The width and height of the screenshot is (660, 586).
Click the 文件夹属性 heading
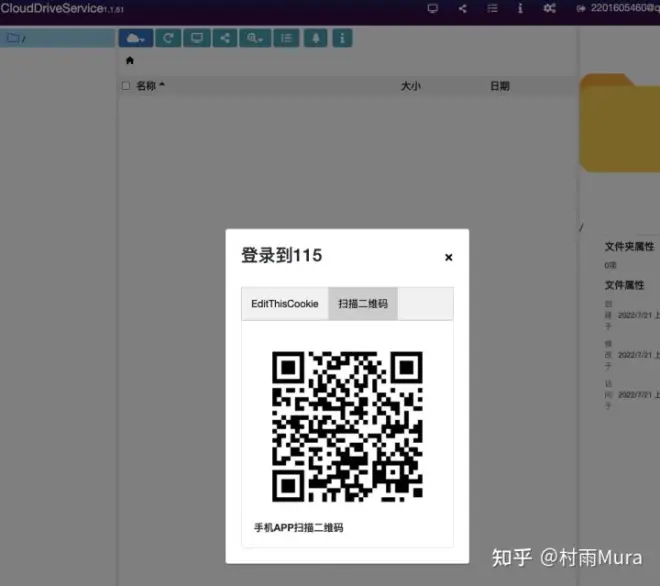click(629, 247)
